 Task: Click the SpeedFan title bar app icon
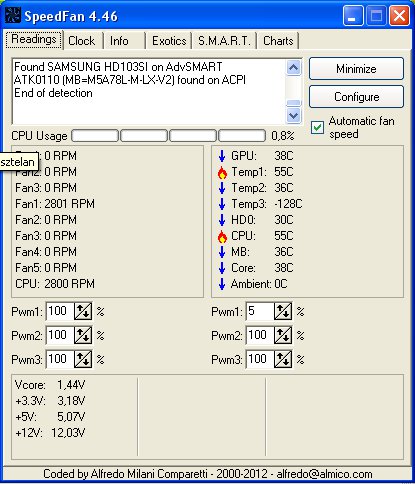coord(13,15)
